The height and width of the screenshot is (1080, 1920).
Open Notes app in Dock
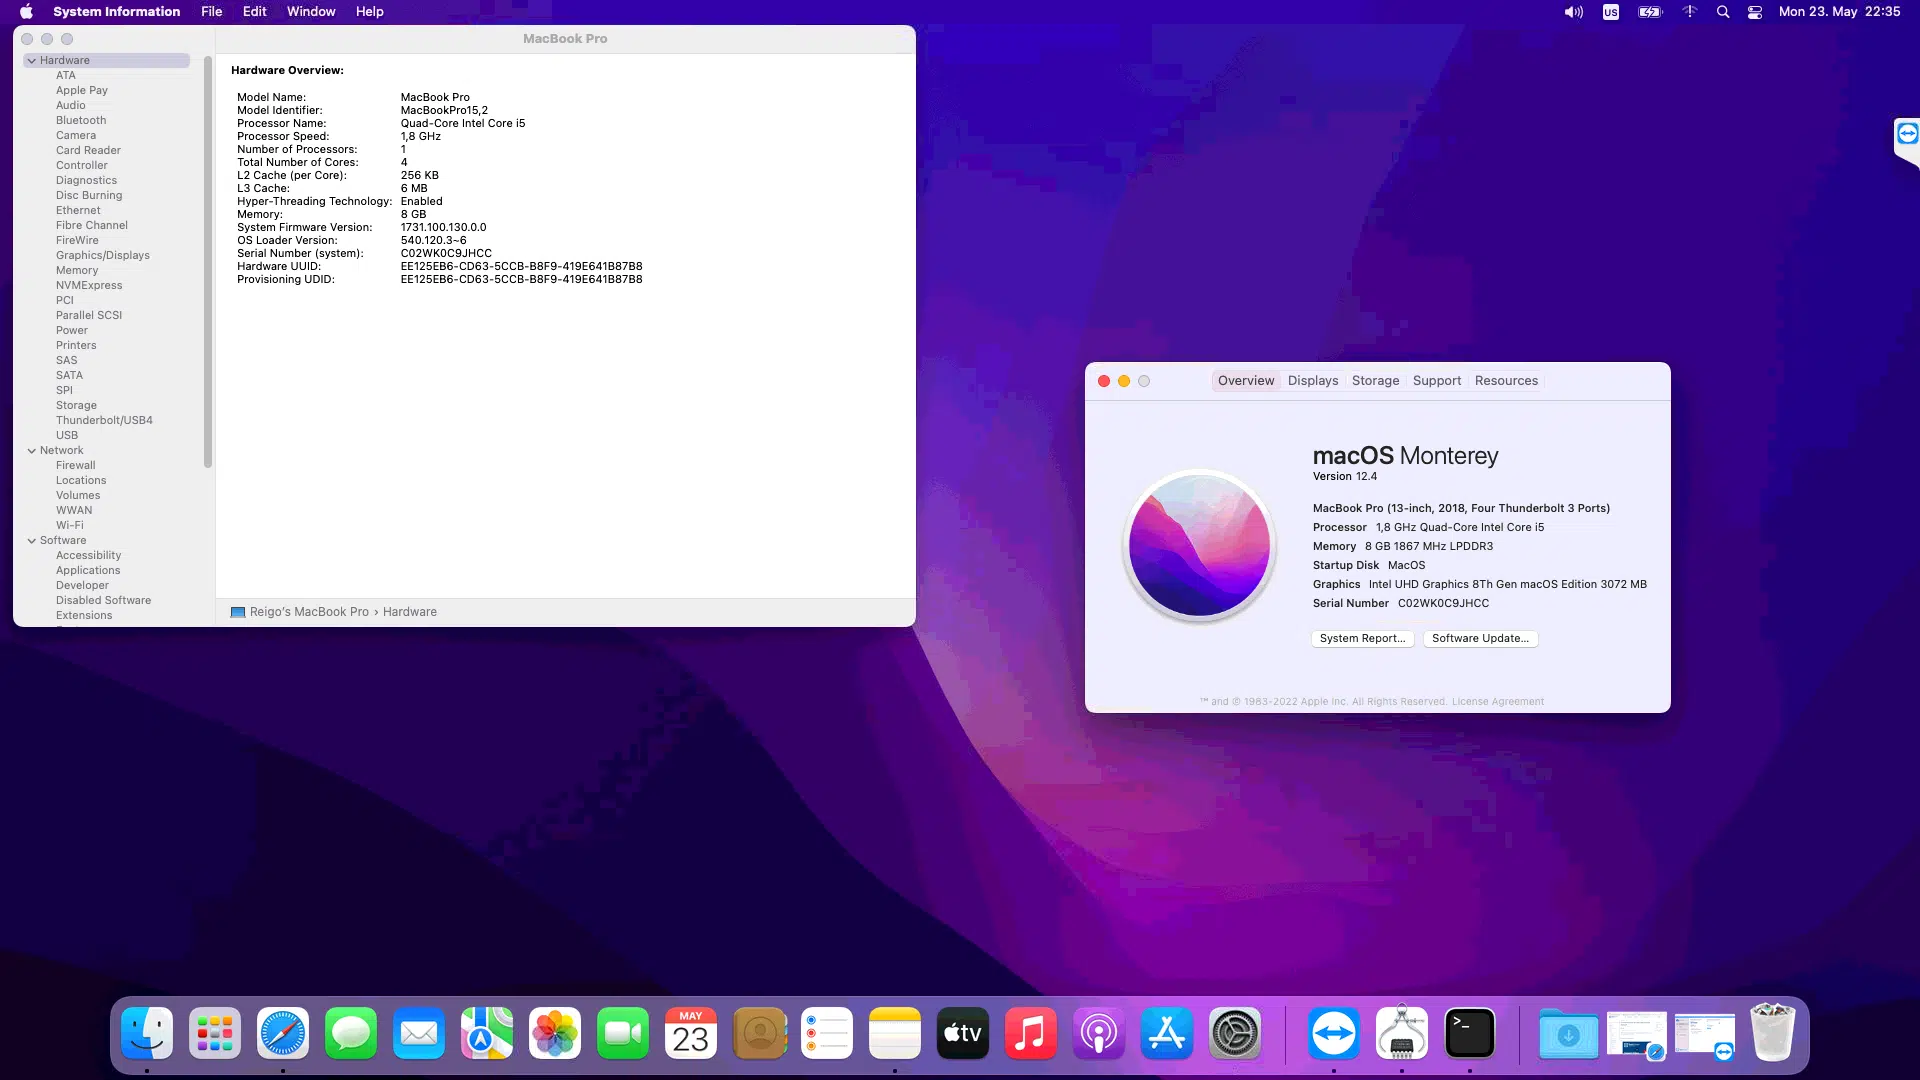click(x=895, y=1033)
